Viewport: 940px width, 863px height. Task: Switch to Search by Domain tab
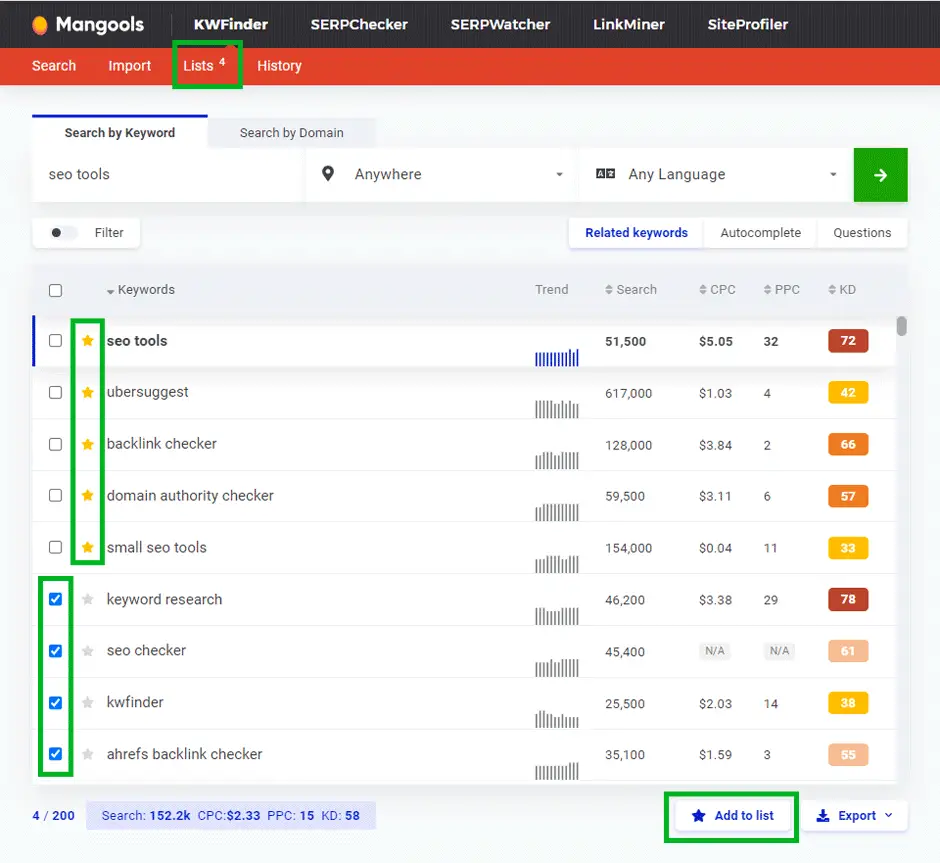[292, 133]
